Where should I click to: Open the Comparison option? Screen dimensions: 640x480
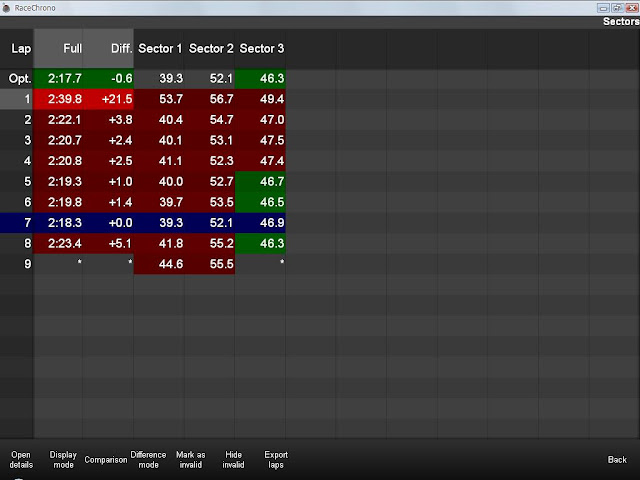tap(106, 460)
